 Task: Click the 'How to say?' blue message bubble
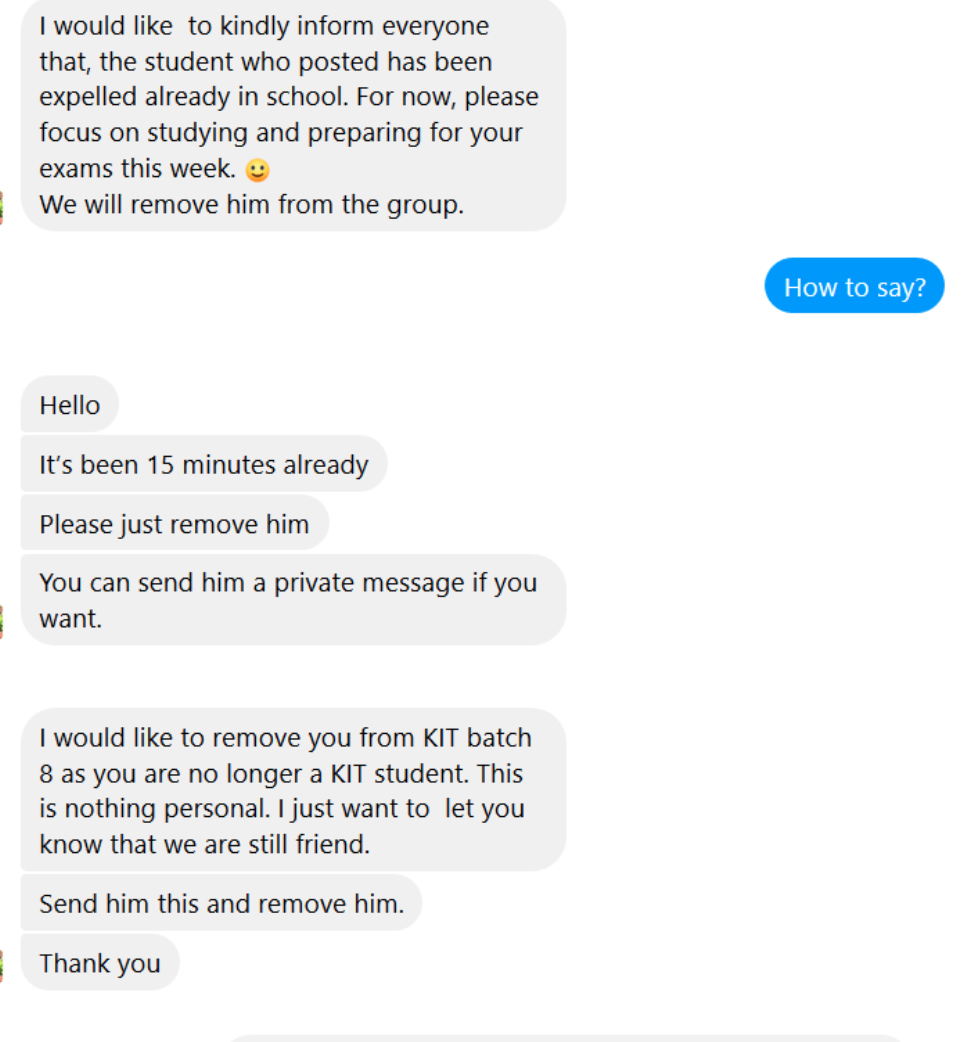(x=854, y=285)
